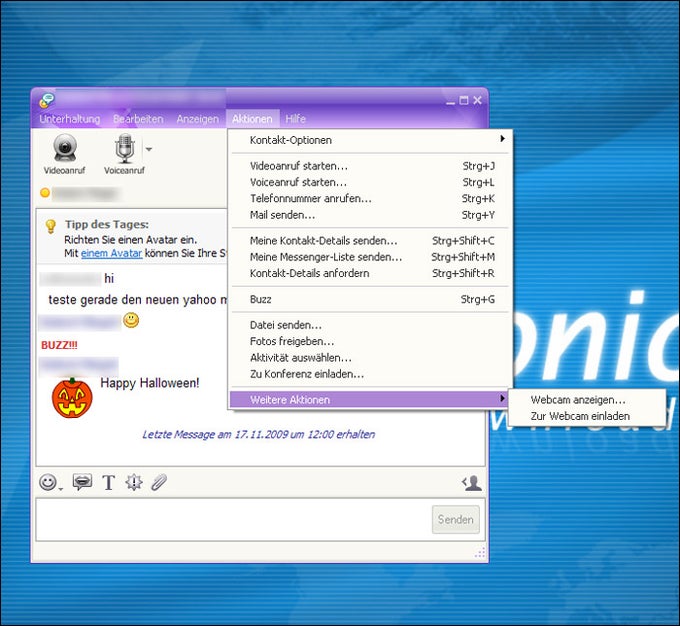Viewport: 680px width, 626px height.
Task: Select Mail senden… entry
Action: [370, 215]
